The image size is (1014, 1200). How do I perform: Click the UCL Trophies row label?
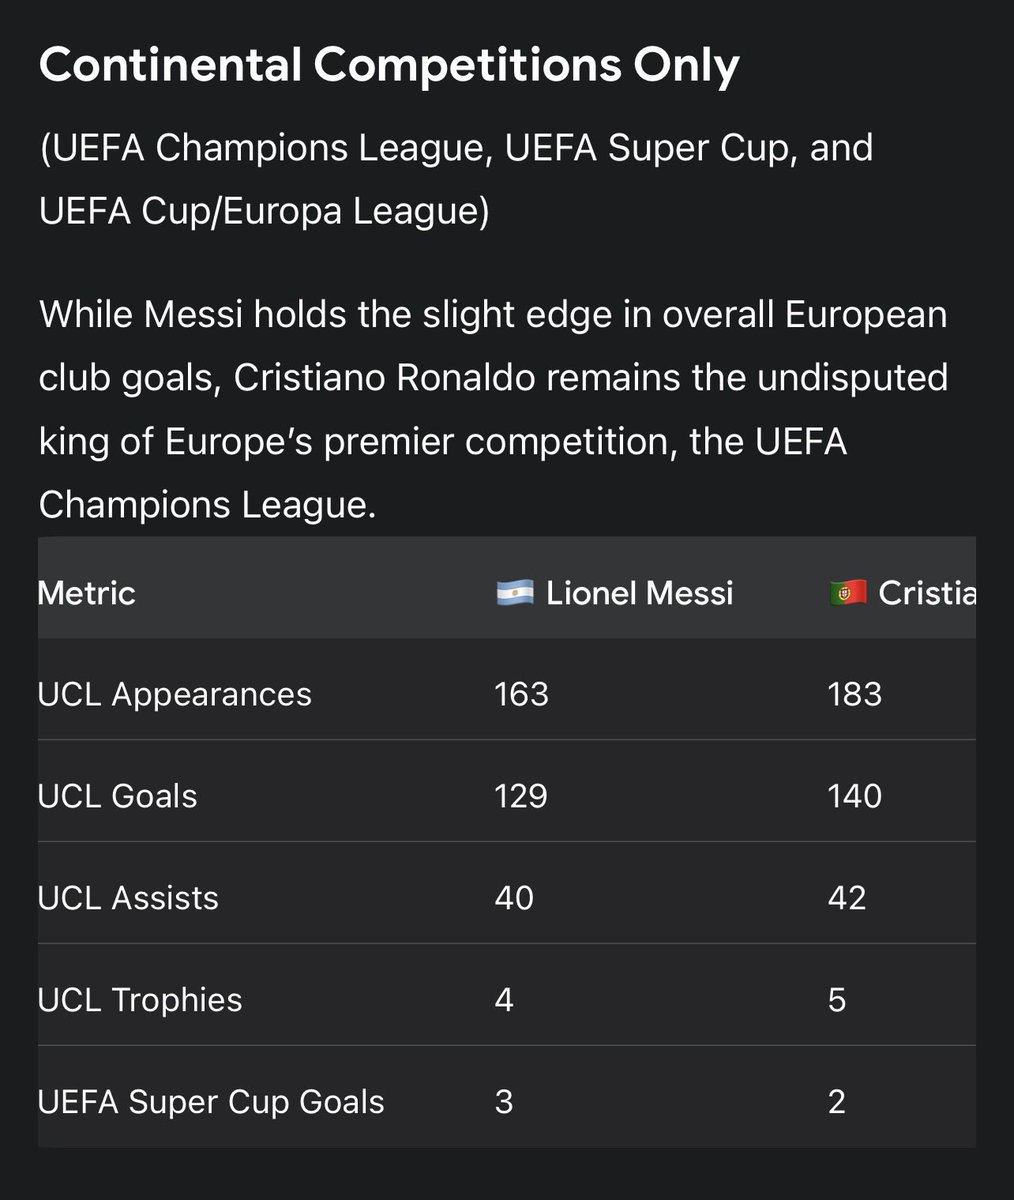pos(140,1000)
